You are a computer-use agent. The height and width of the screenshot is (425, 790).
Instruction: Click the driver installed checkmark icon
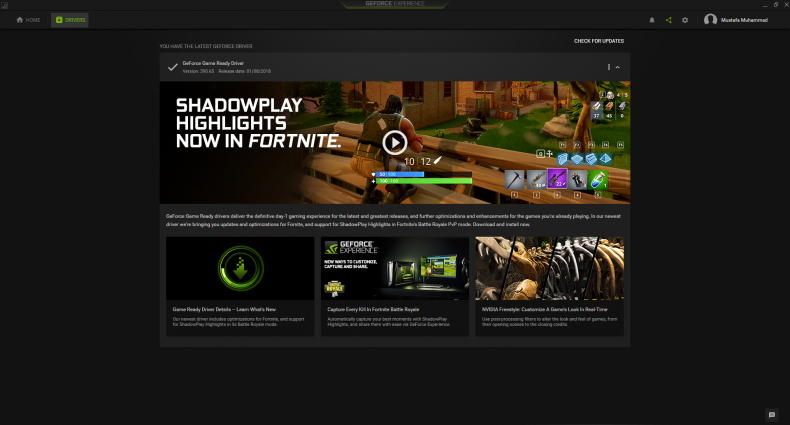[173, 67]
